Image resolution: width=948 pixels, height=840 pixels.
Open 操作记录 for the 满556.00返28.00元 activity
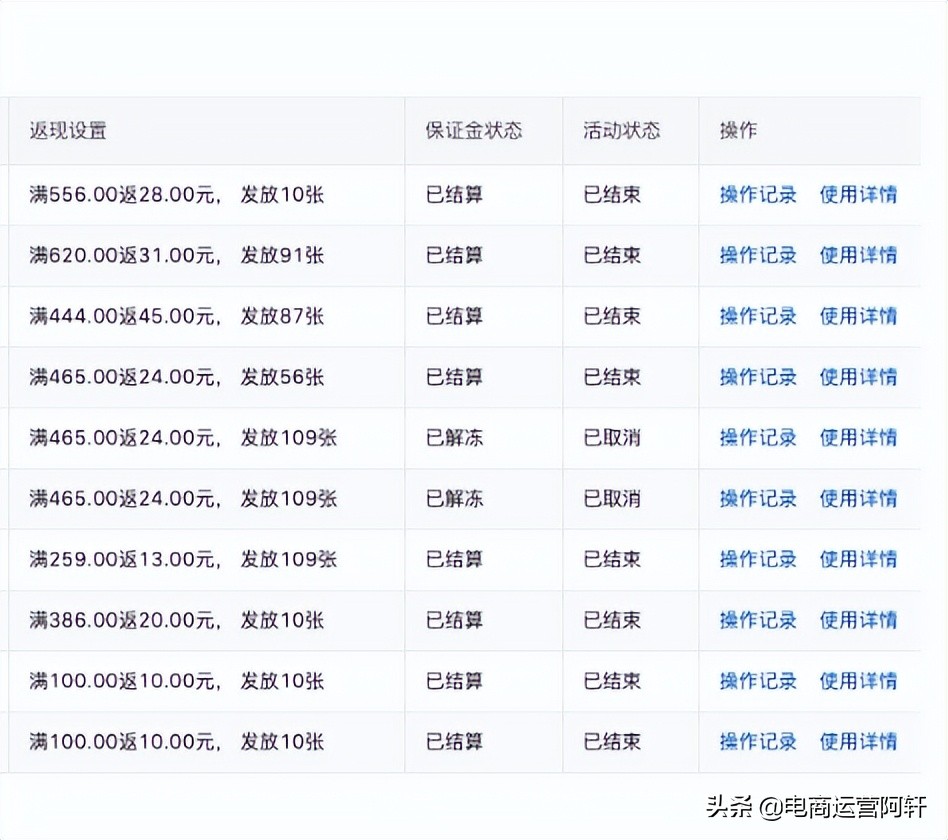[757, 195]
